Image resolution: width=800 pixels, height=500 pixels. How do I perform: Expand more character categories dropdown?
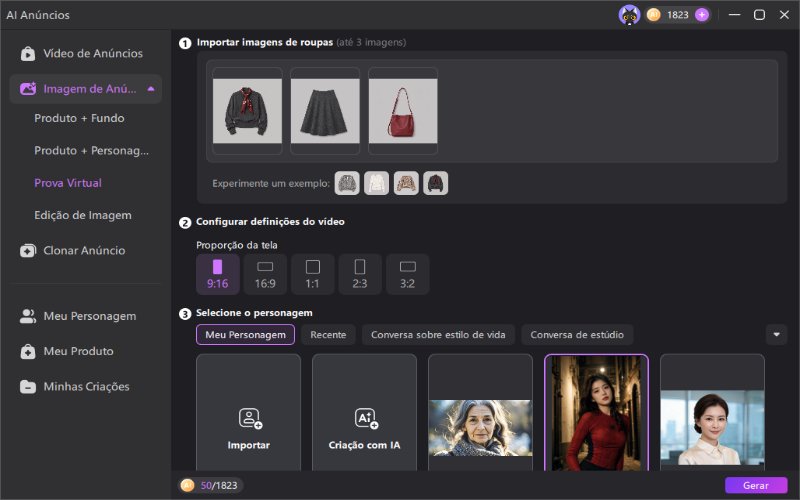click(777, 335)
